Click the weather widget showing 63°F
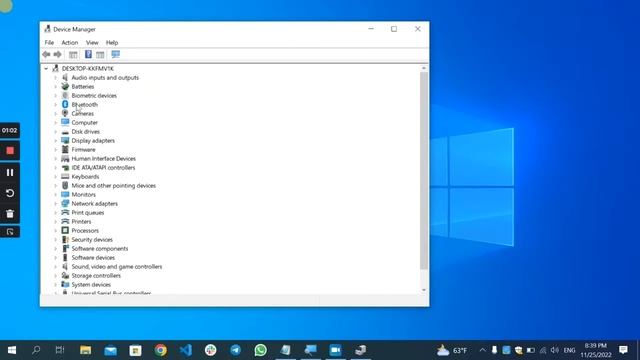The image size is (640, 360). [452, 350]
